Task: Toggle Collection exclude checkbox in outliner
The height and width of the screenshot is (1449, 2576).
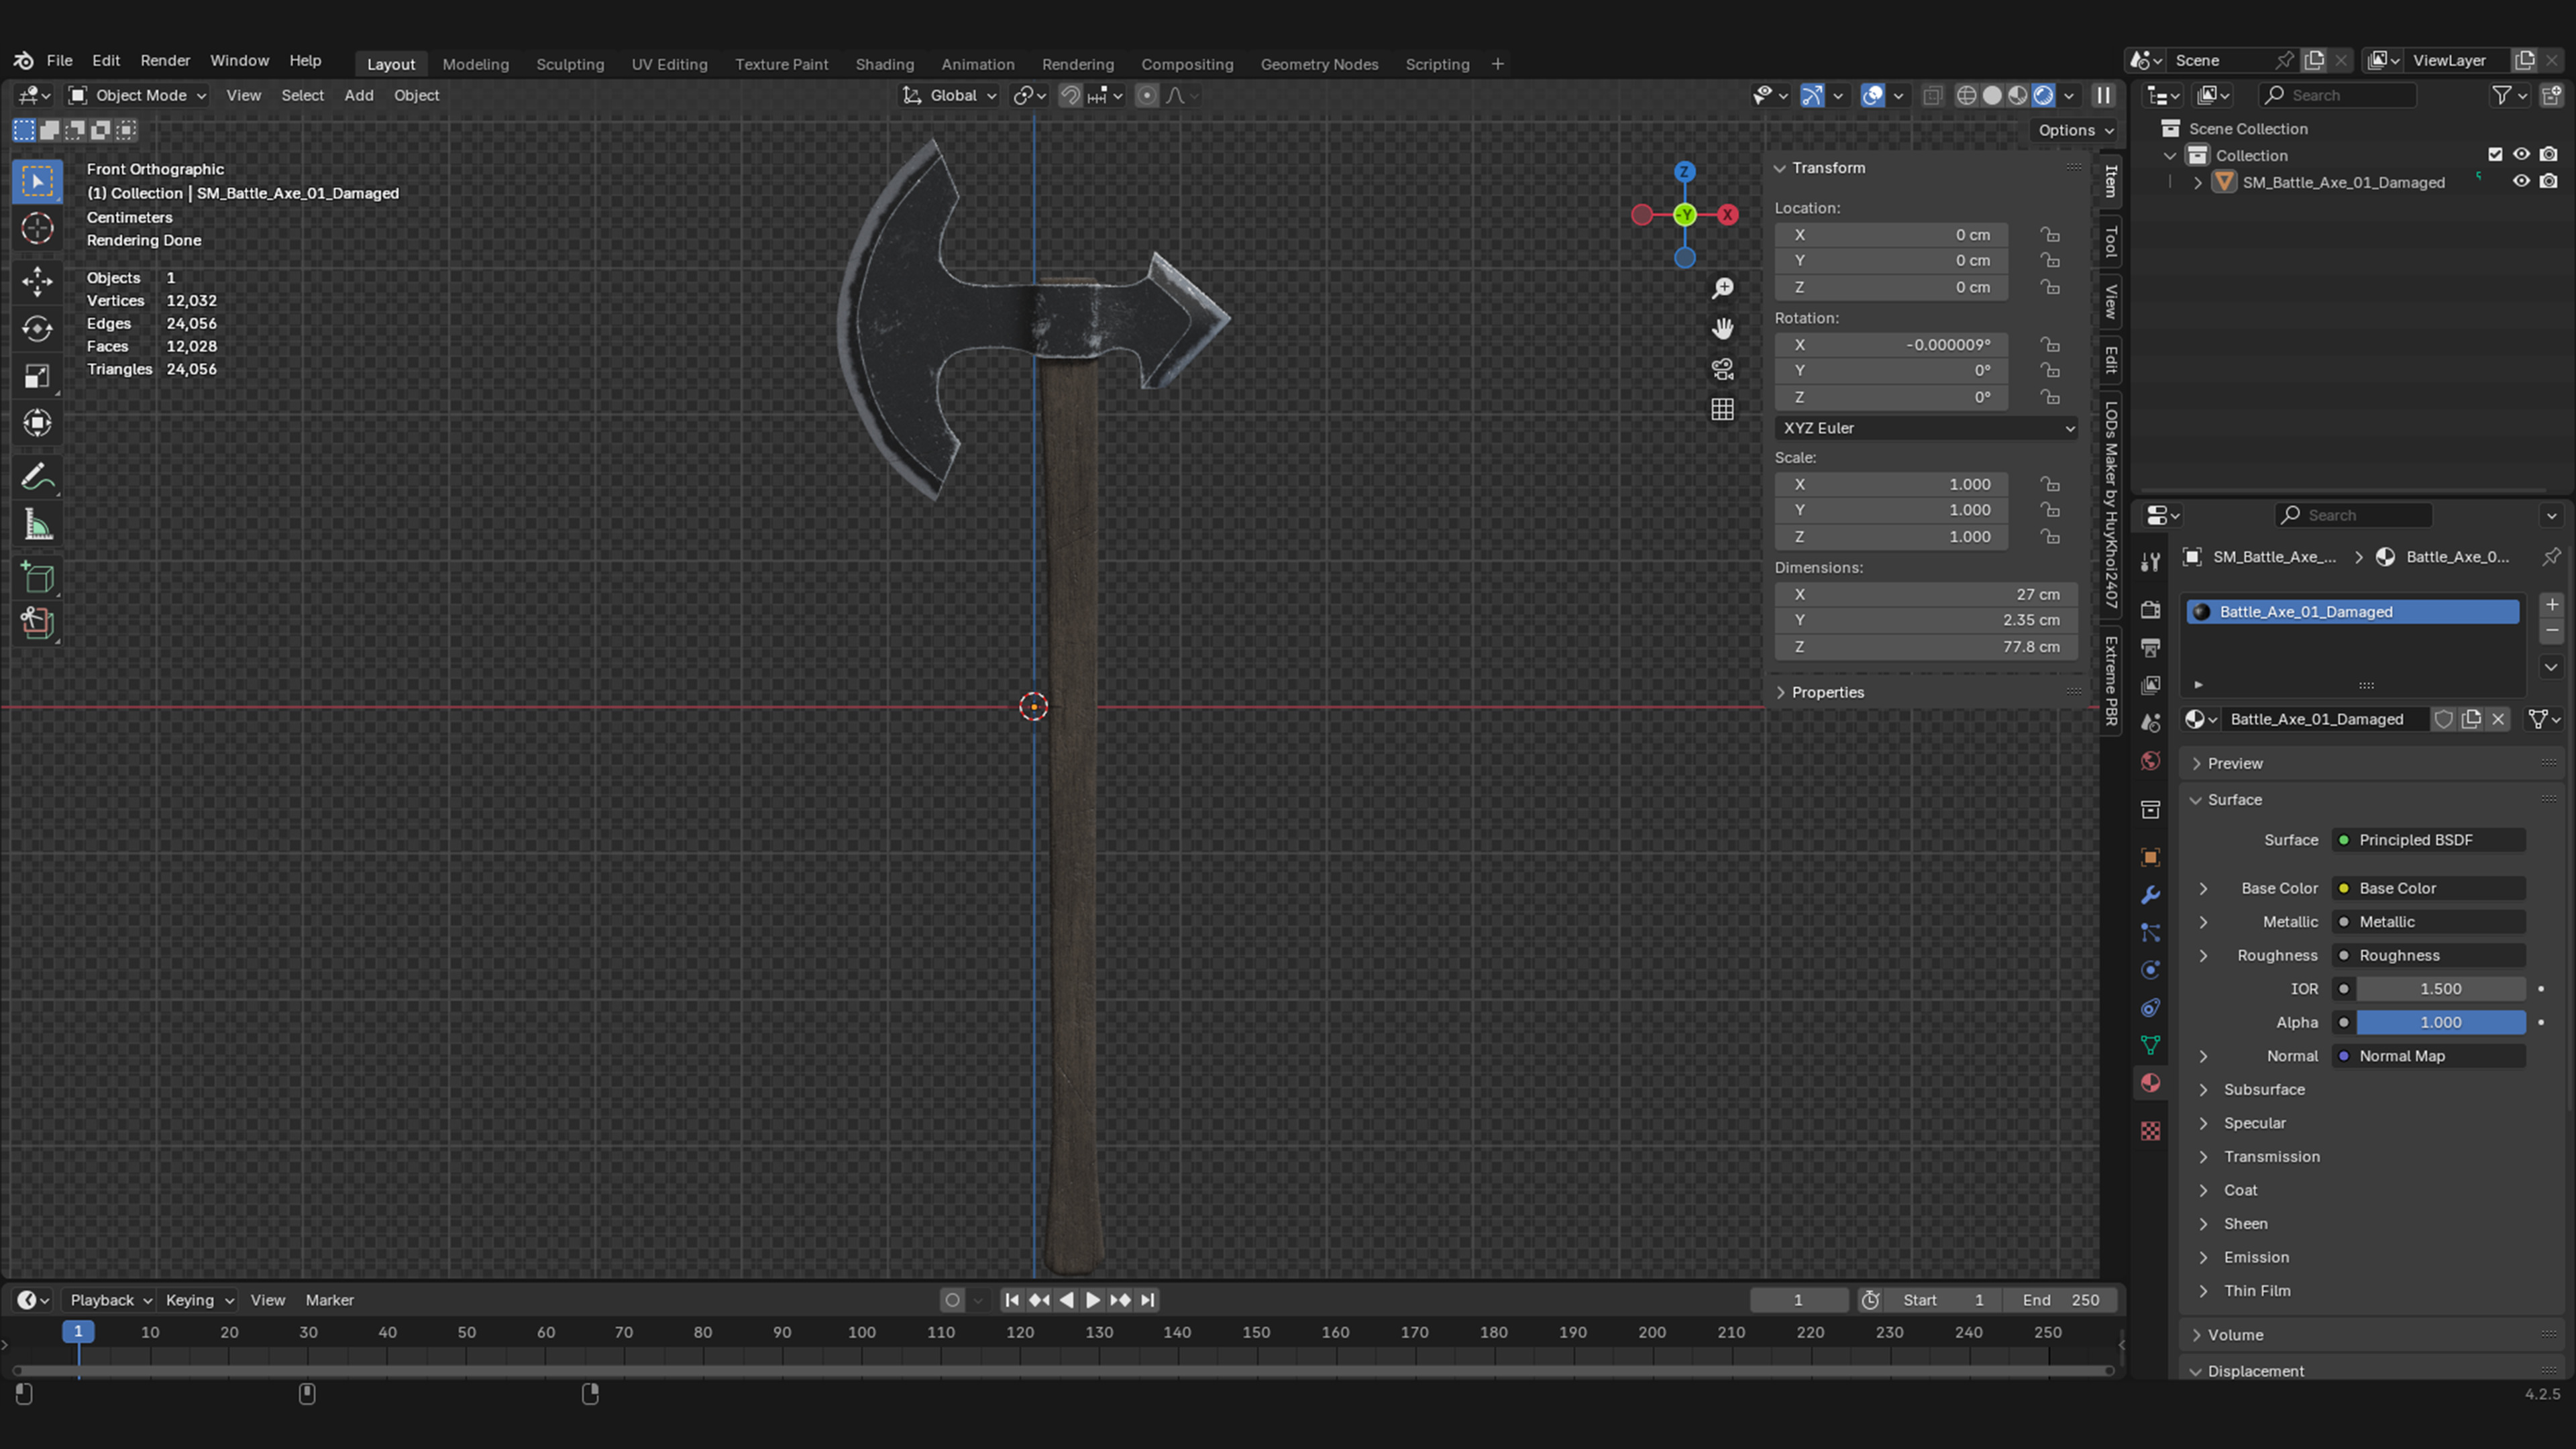Action: click(2495, 155)
